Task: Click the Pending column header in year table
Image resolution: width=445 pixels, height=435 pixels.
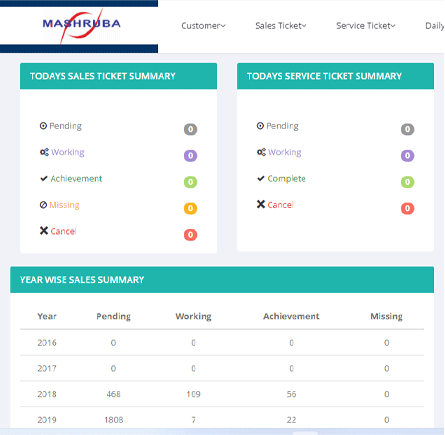Action: [113, 316]
